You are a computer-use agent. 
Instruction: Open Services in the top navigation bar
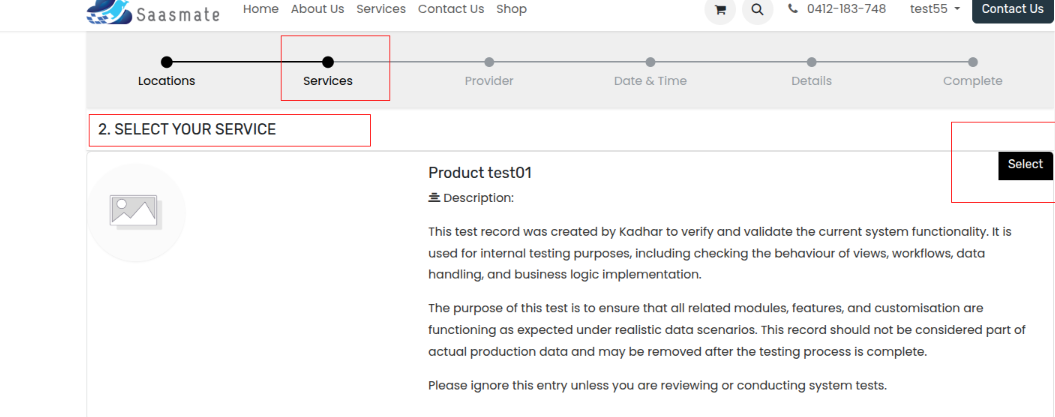pos(381,9)
